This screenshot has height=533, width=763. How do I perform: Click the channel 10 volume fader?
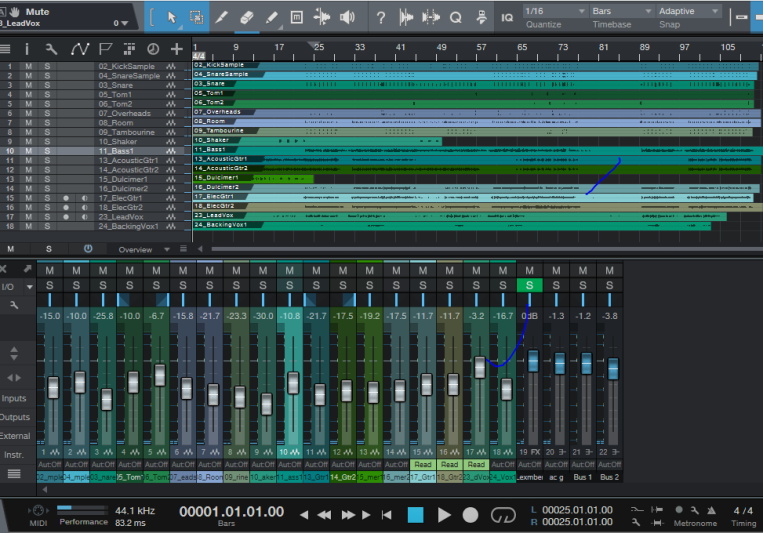[x=293, y=383]
